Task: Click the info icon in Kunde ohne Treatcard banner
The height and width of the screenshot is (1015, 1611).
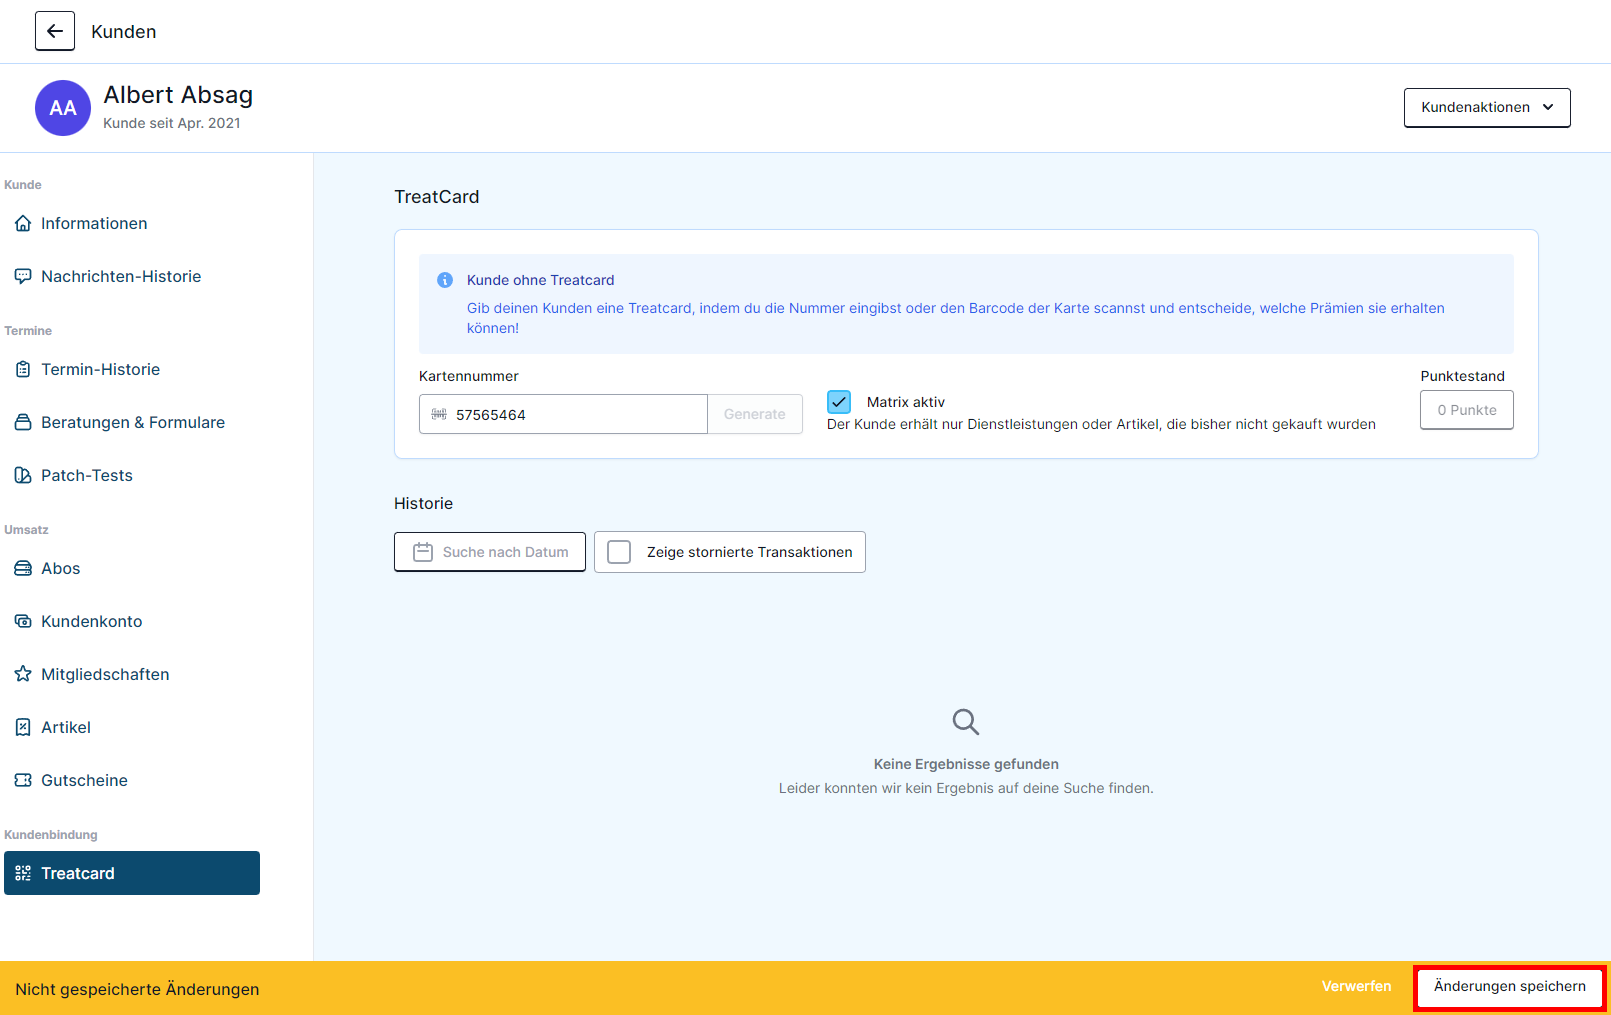Action: click(x=445, y=280)
